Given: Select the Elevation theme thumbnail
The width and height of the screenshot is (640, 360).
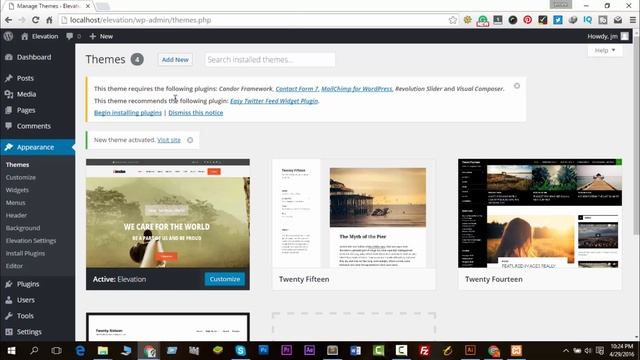Looking at the screenshot, I should pyautogui.click(x=168, y=213).
